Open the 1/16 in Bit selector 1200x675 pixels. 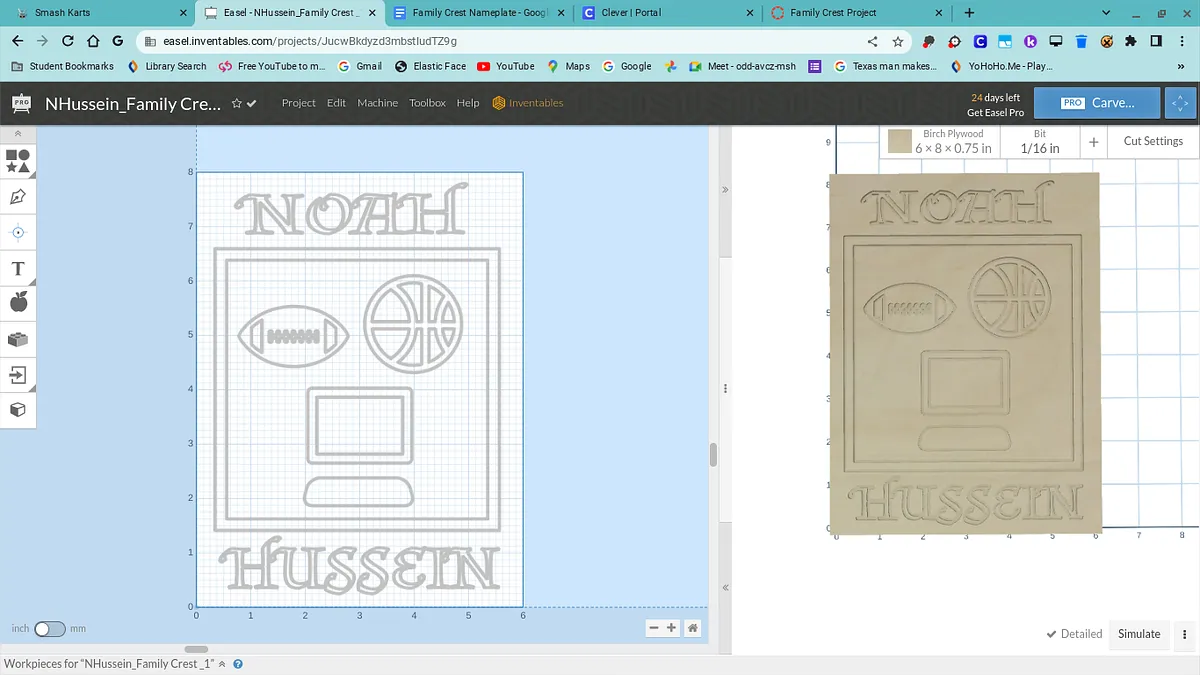1040,141
